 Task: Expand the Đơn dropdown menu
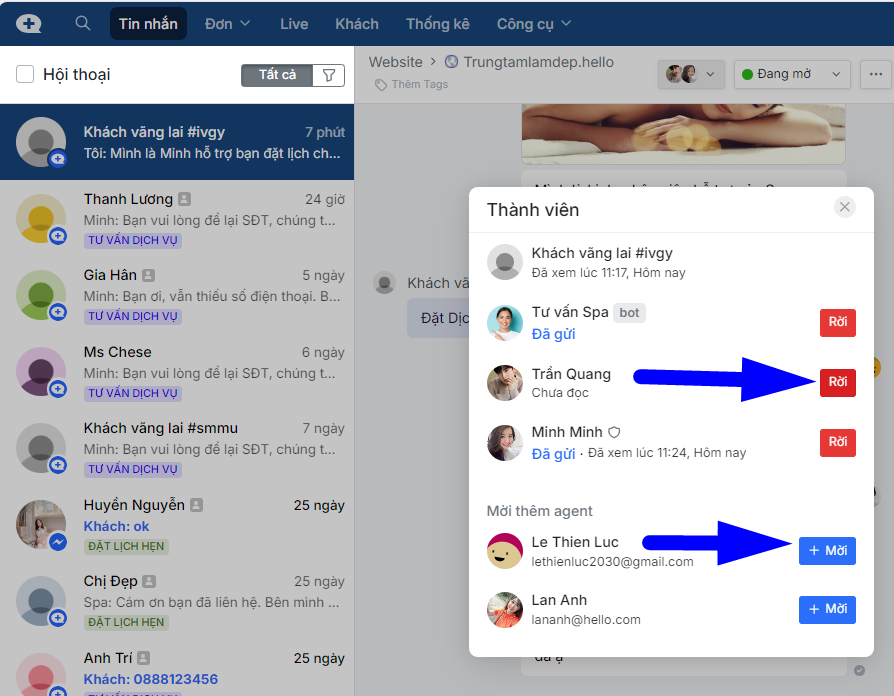click(227, 24)
